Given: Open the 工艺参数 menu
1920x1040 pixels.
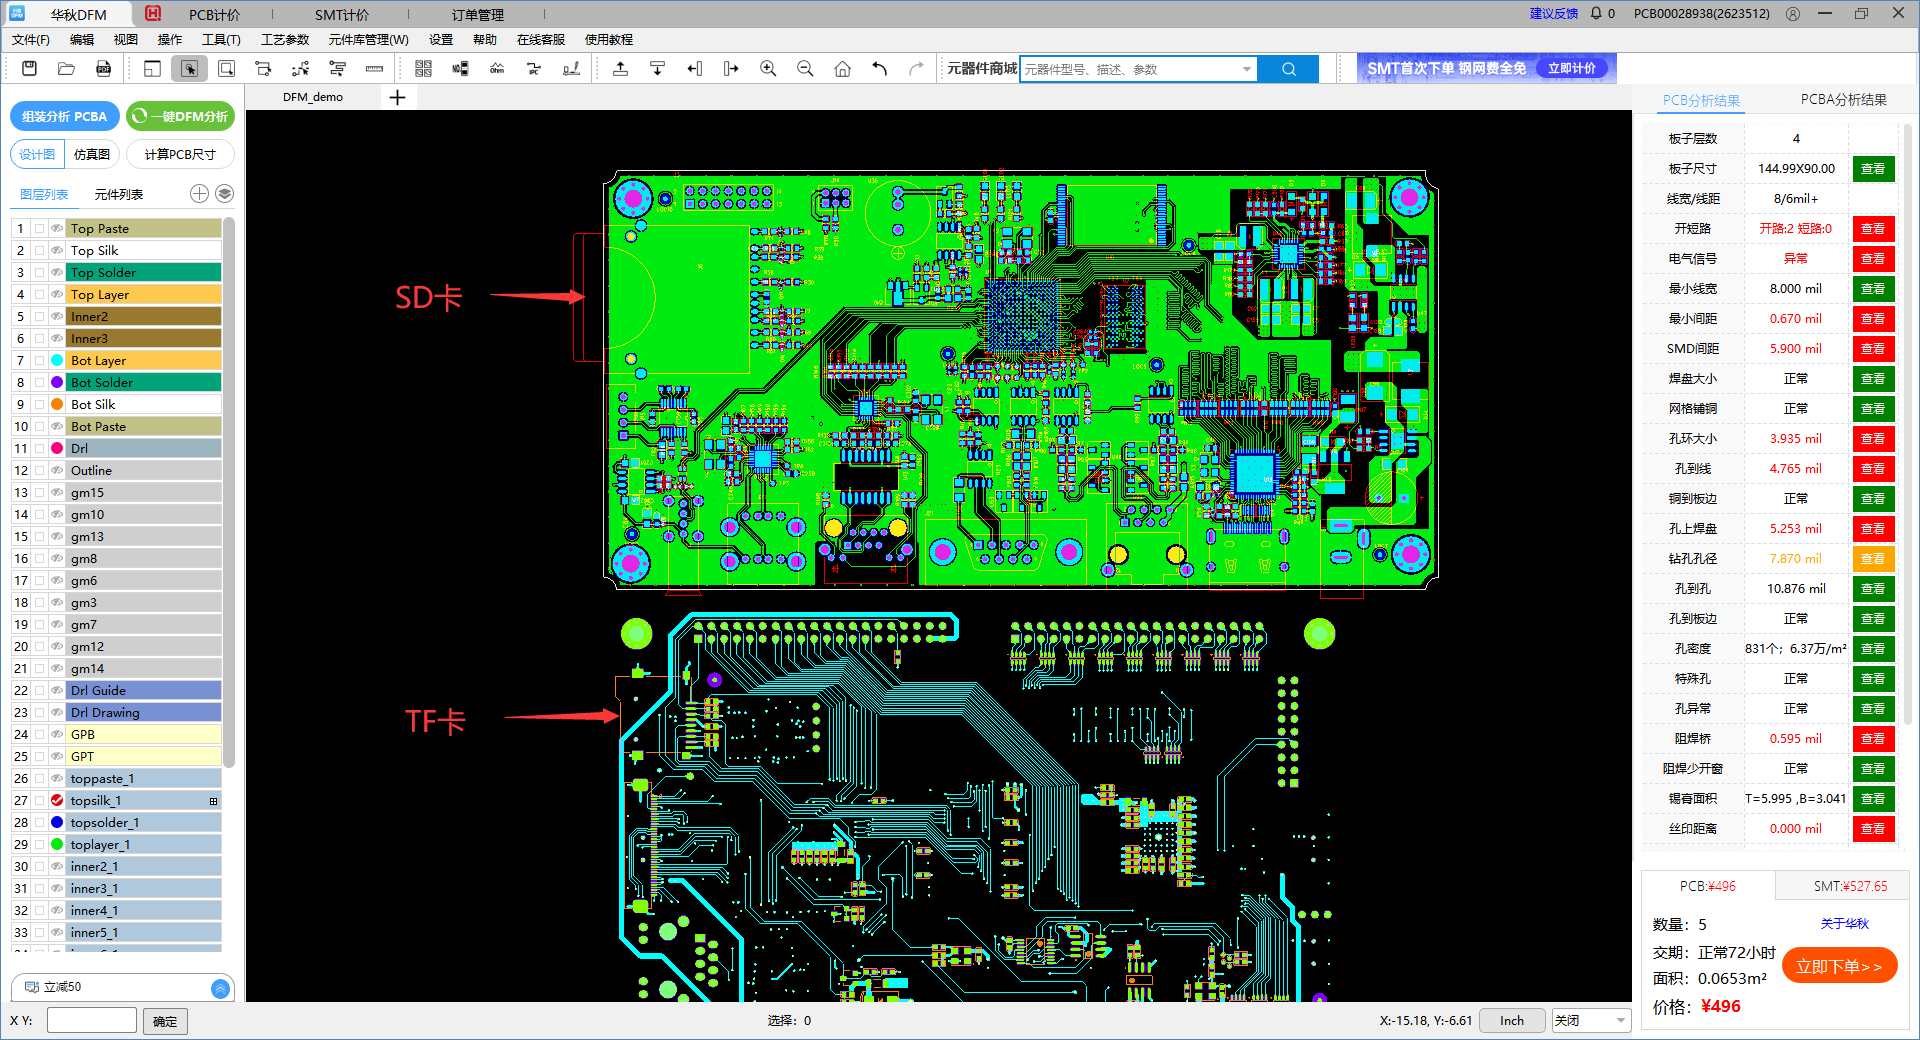Looking at the screenshot, I should (x=285, y=40).
